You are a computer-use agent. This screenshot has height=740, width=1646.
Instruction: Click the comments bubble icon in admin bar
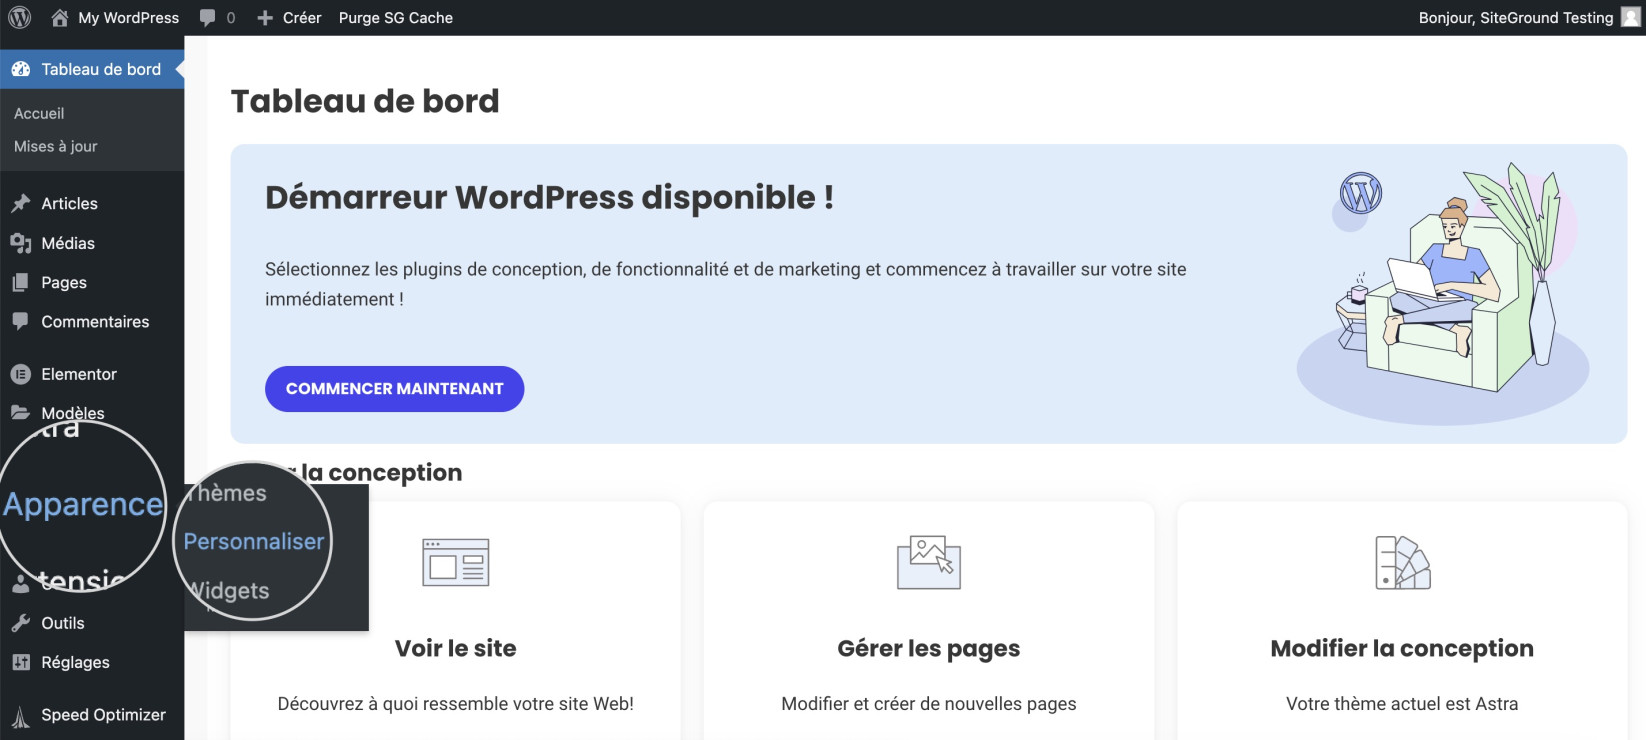pyautogui.click(x=207, y=18)
